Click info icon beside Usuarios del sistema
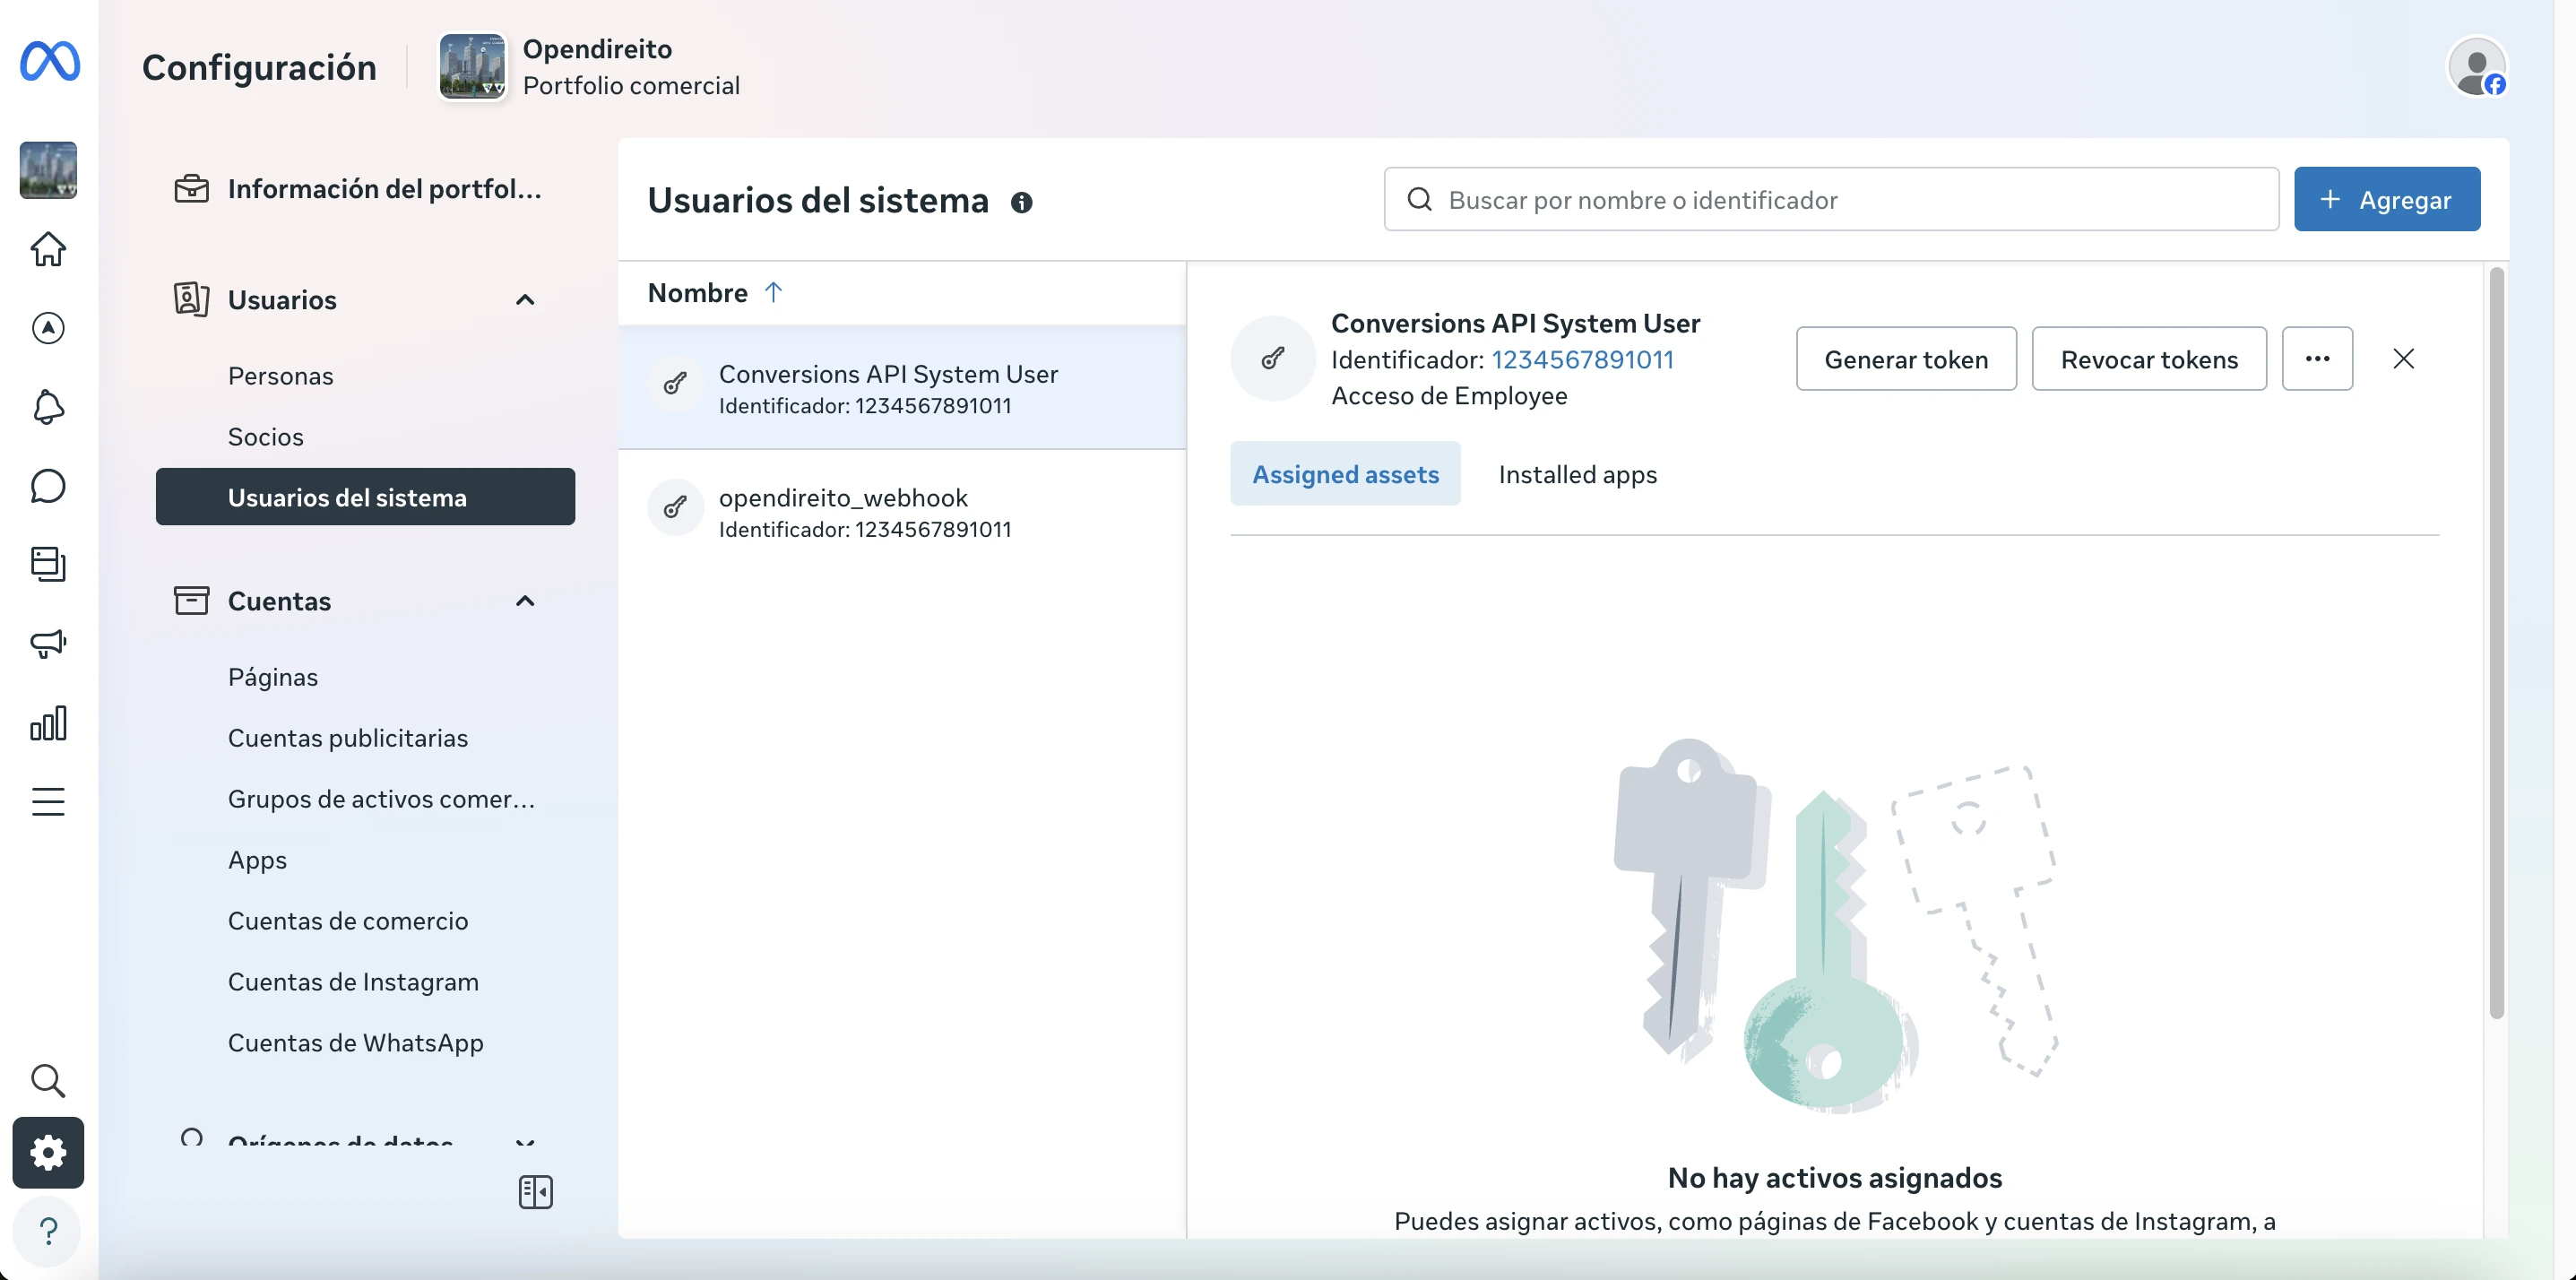2576x1280 pixels. 1021,203
